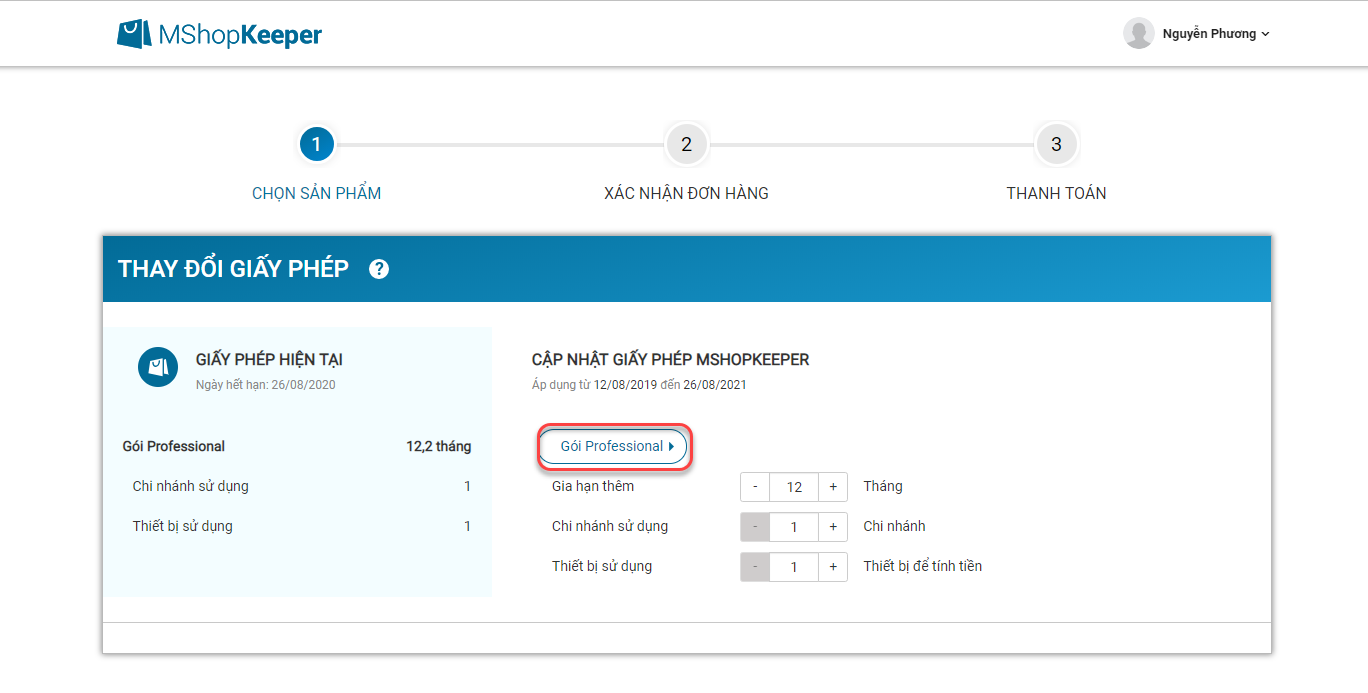Click the user avatar icon
This screenshot has width=1368, height=693.
1138,33
